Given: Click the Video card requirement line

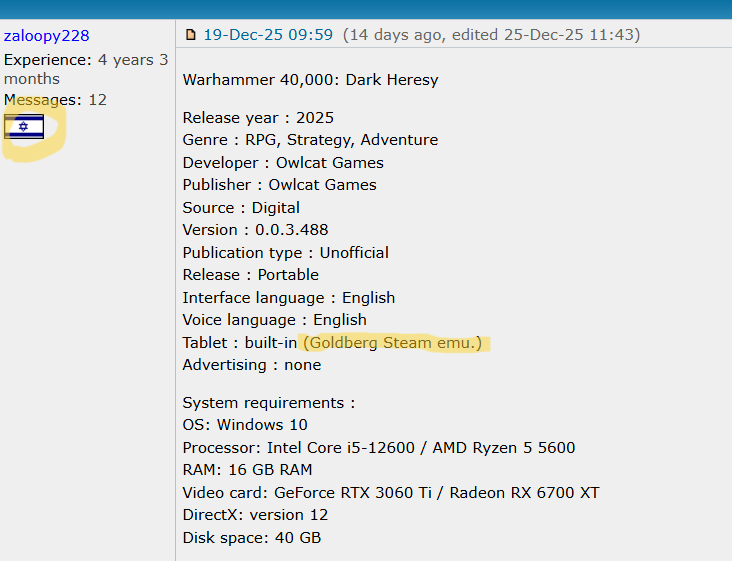Looking at the screenshot, I should coord(391,493).
